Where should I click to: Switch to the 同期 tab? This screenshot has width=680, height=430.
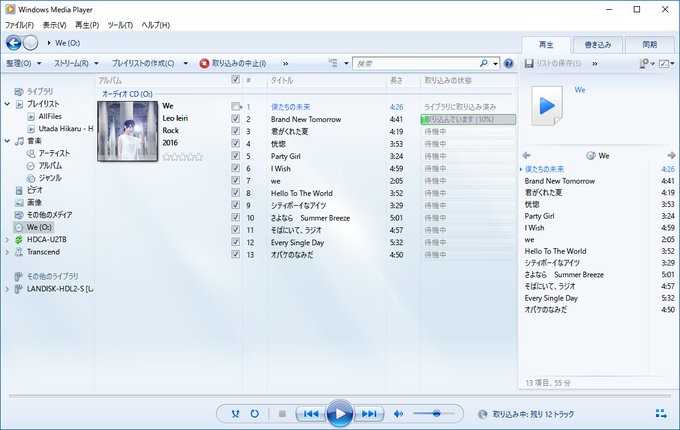coord(649,45)
